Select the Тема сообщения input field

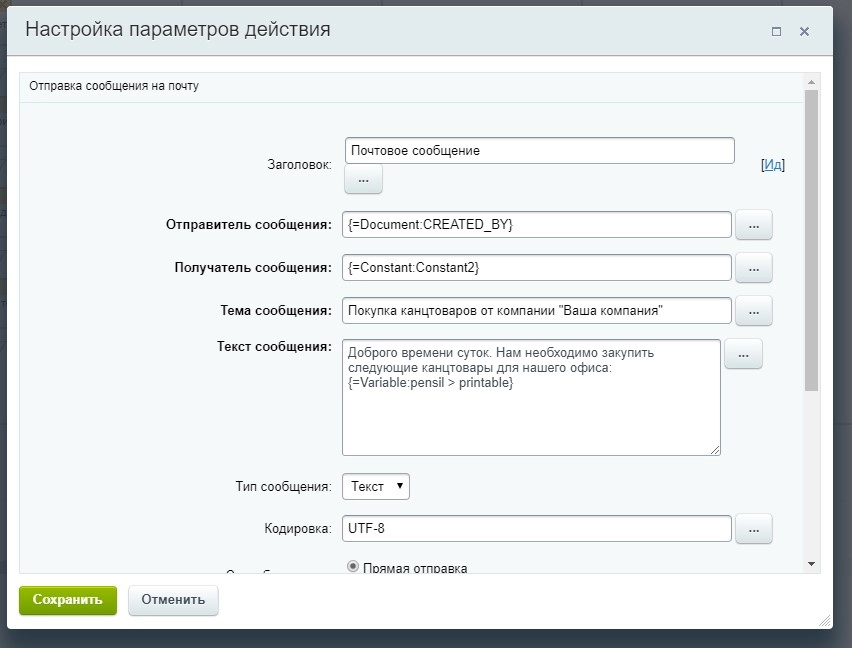tap(537, 310)
